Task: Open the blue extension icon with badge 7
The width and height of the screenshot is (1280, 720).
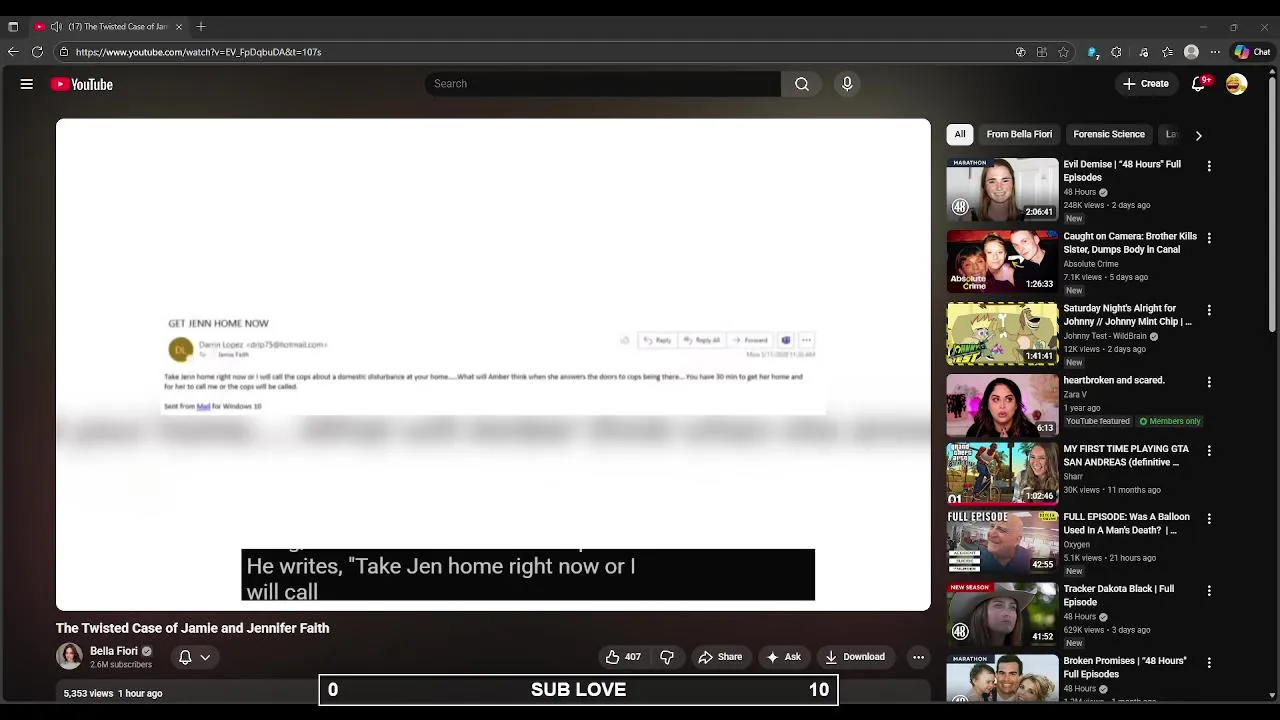Action: click(x=1093, y=52)
